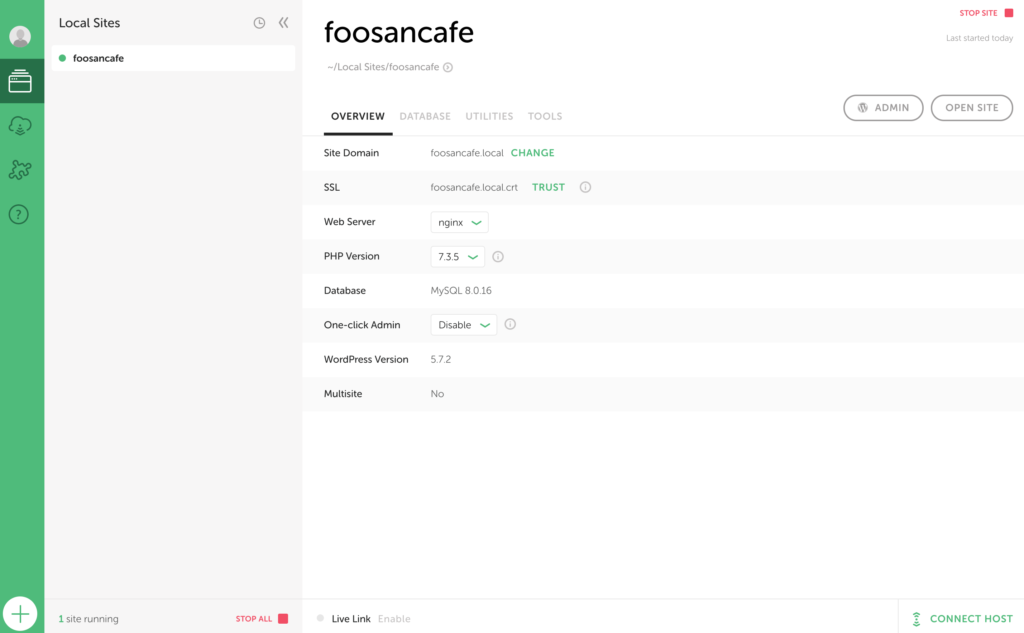Screen dimensions: 1024x633
Task: Click the Open Site button
Action: [x=971, y=108]
